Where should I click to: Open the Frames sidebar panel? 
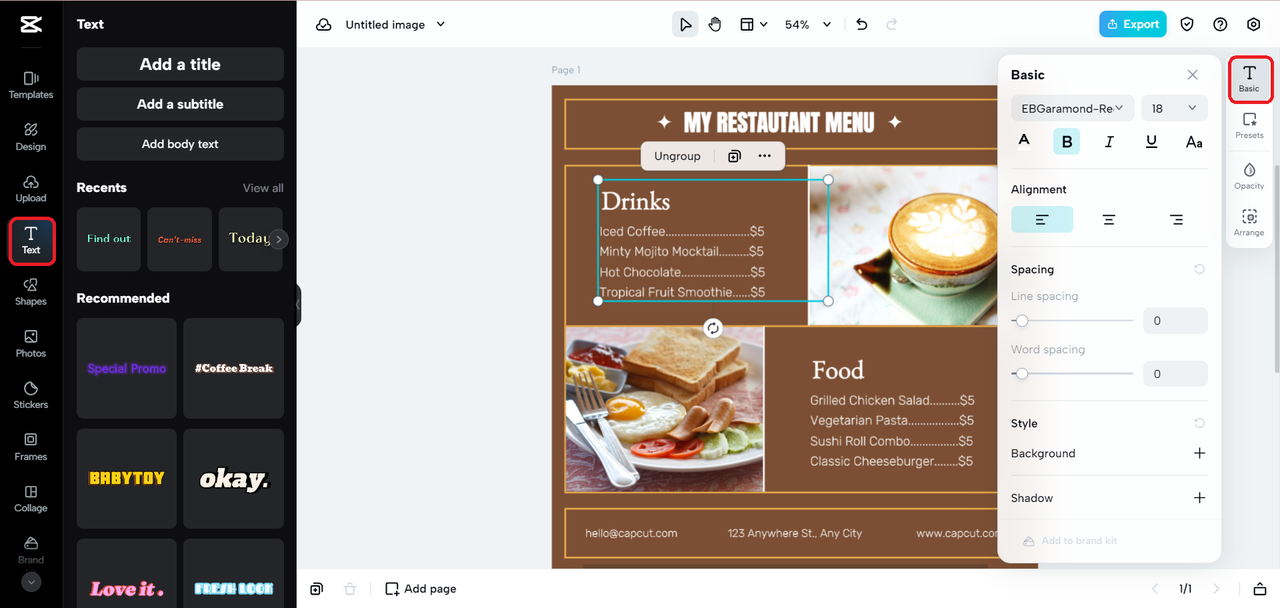pos(31,446)
